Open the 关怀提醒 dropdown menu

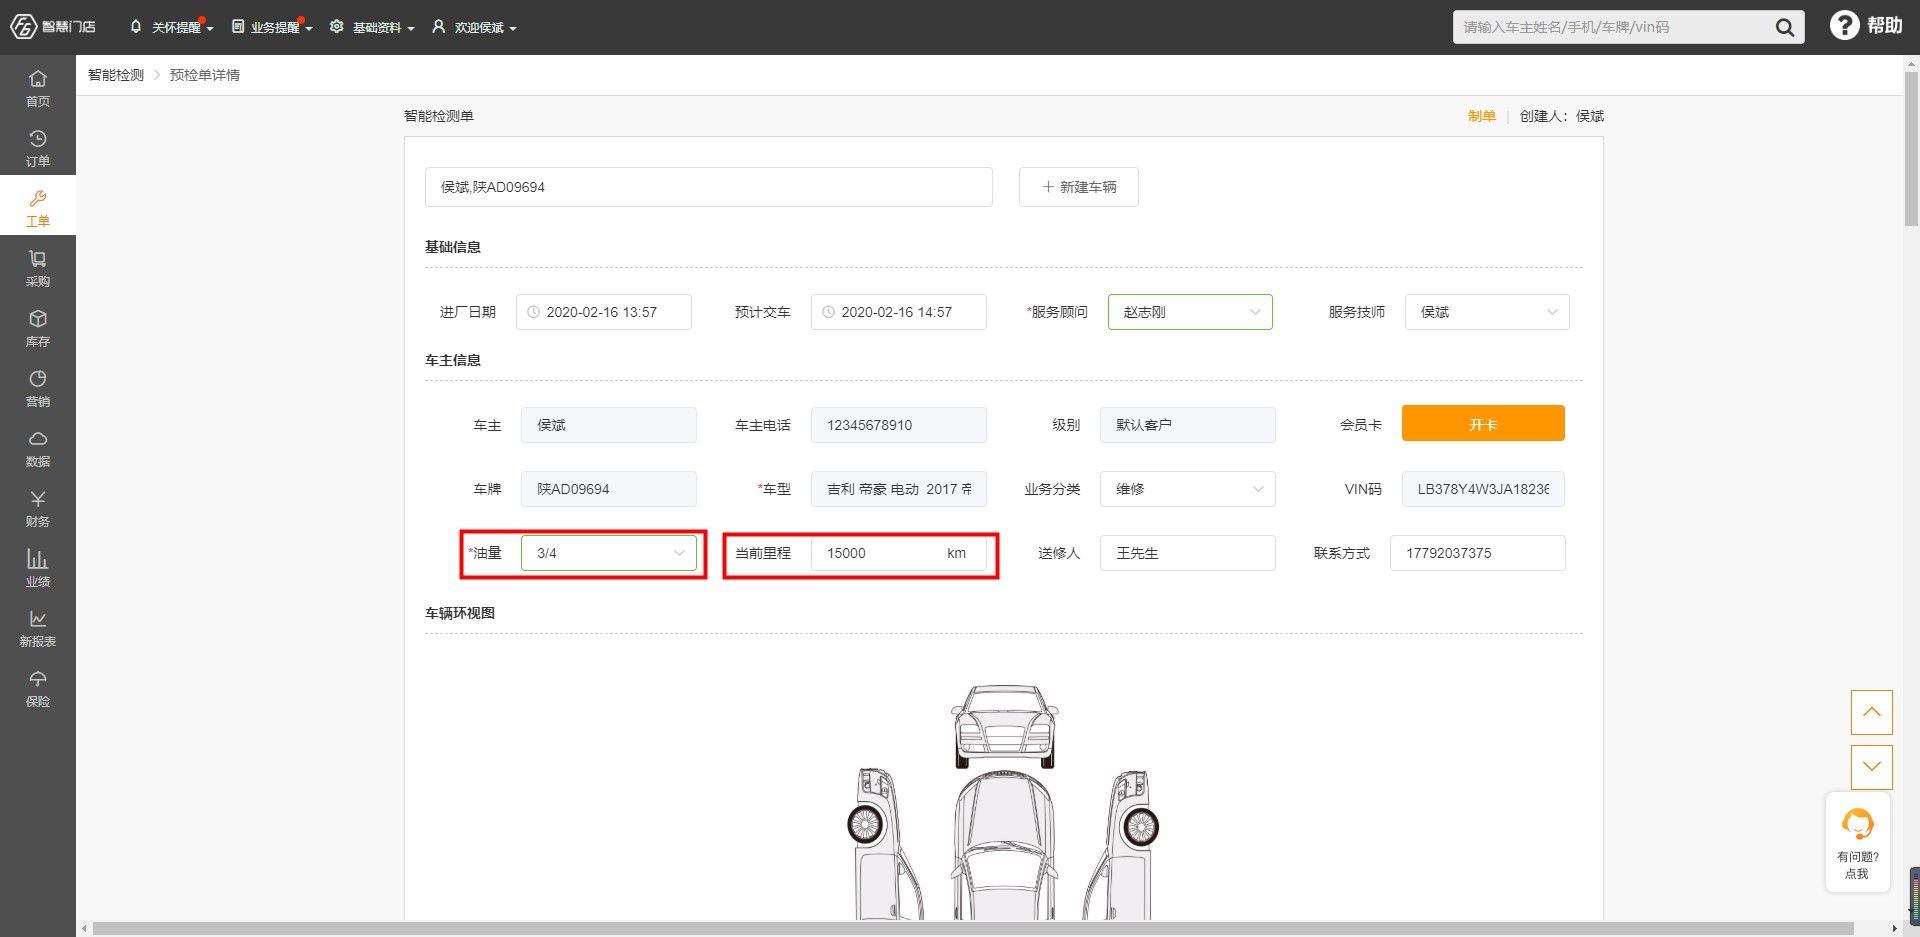[x=171, y=27]
